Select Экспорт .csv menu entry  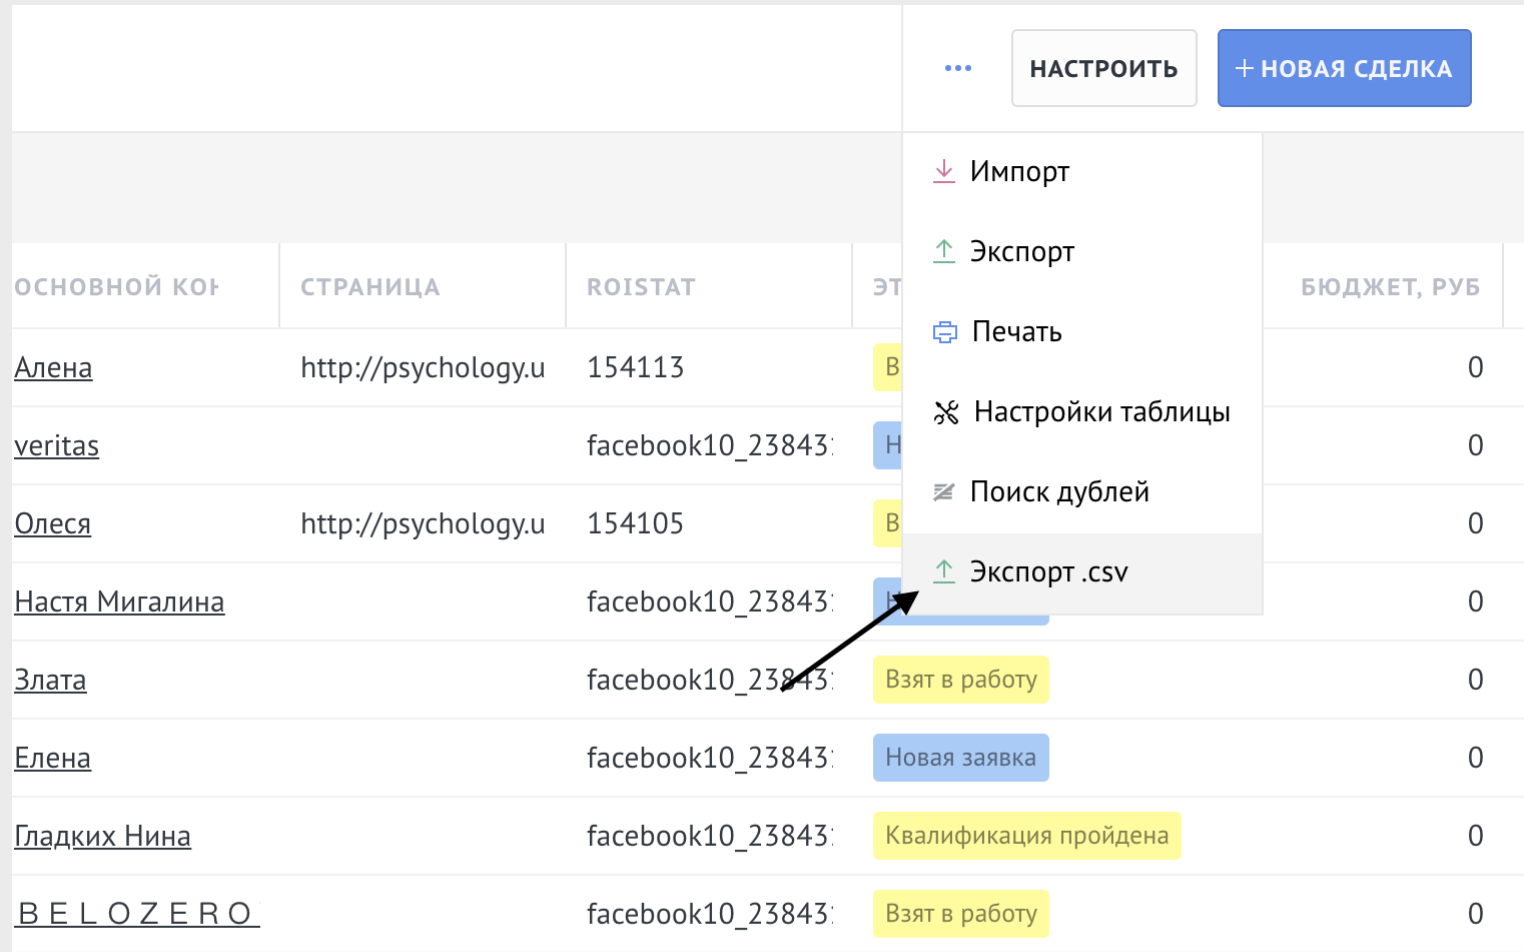click(x=1049, y=572)
